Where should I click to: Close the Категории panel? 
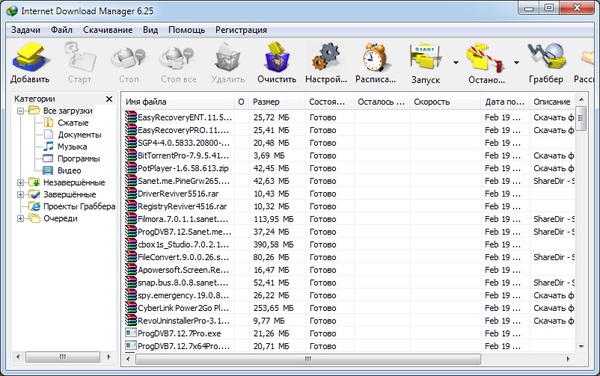tap(109, 99)
